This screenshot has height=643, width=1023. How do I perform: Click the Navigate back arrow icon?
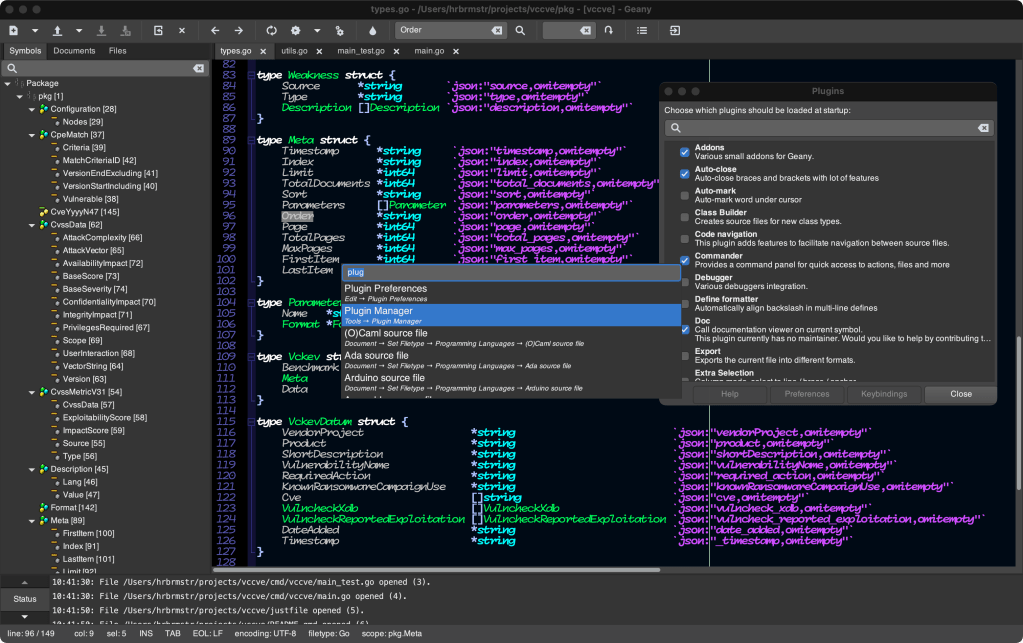[x=215, y=31]
